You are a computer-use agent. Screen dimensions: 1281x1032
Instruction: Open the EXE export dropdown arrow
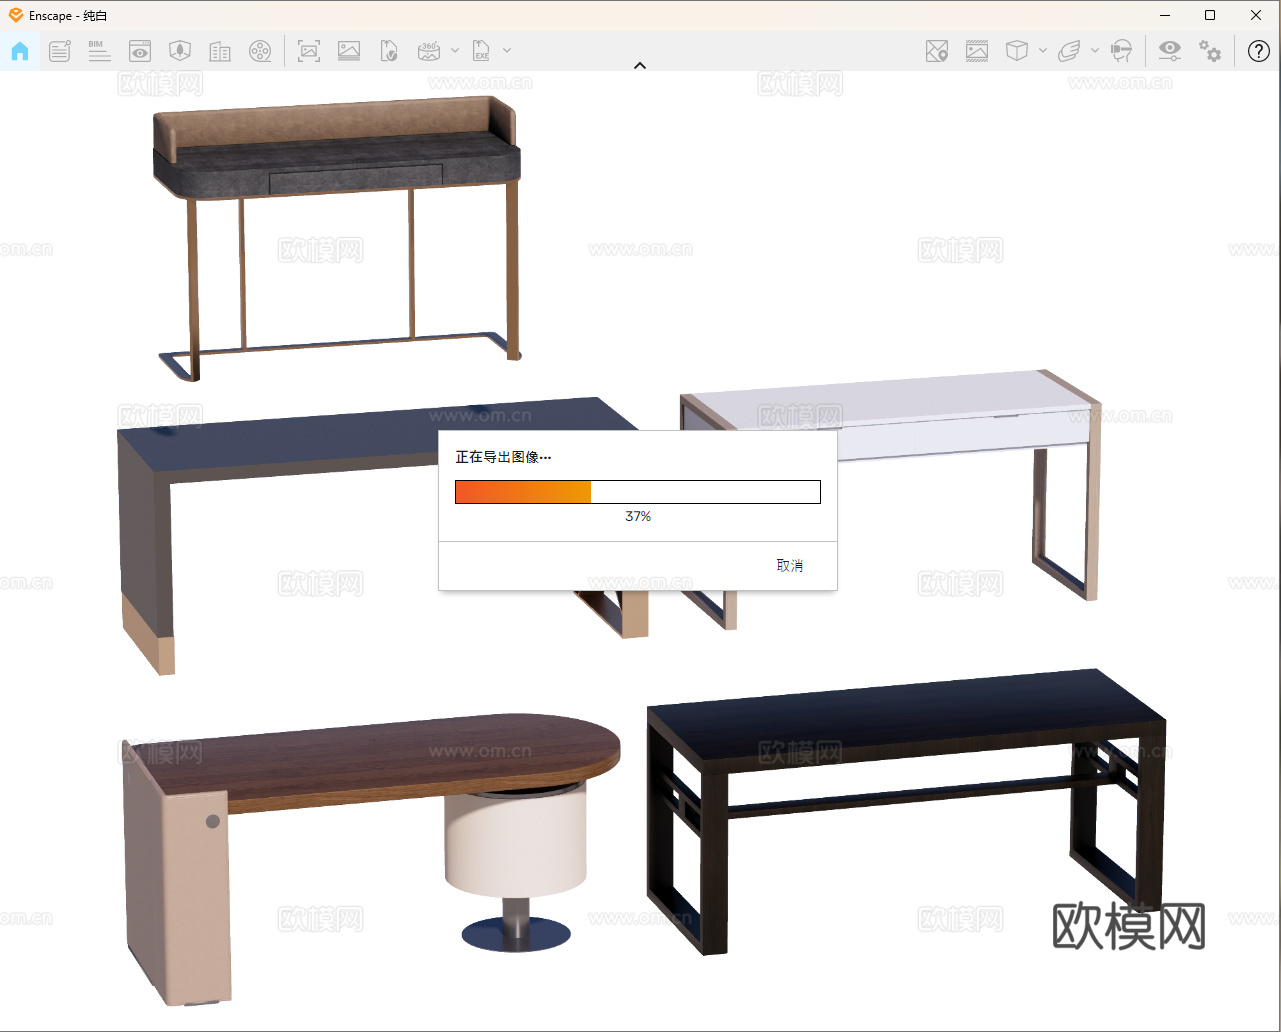coord(507,51)
